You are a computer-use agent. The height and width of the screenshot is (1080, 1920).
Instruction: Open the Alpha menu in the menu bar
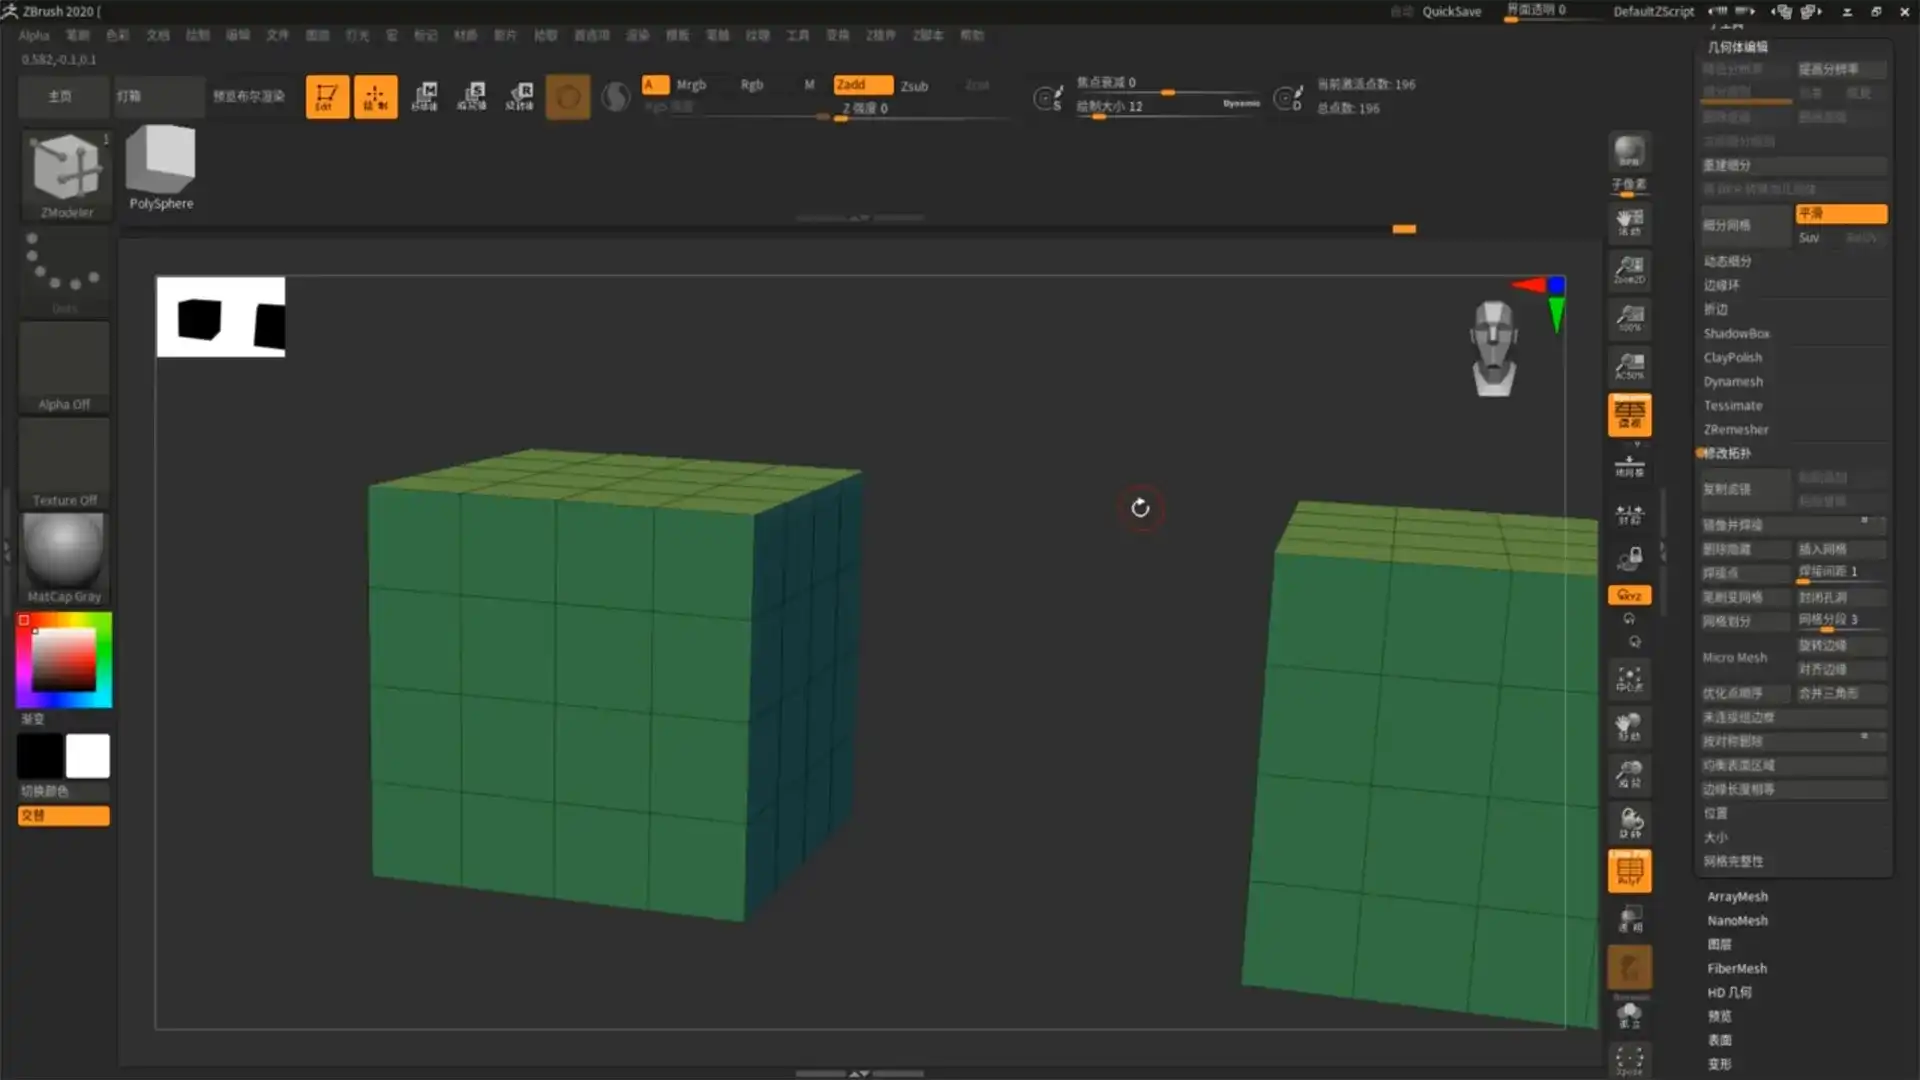click(33, 34)
